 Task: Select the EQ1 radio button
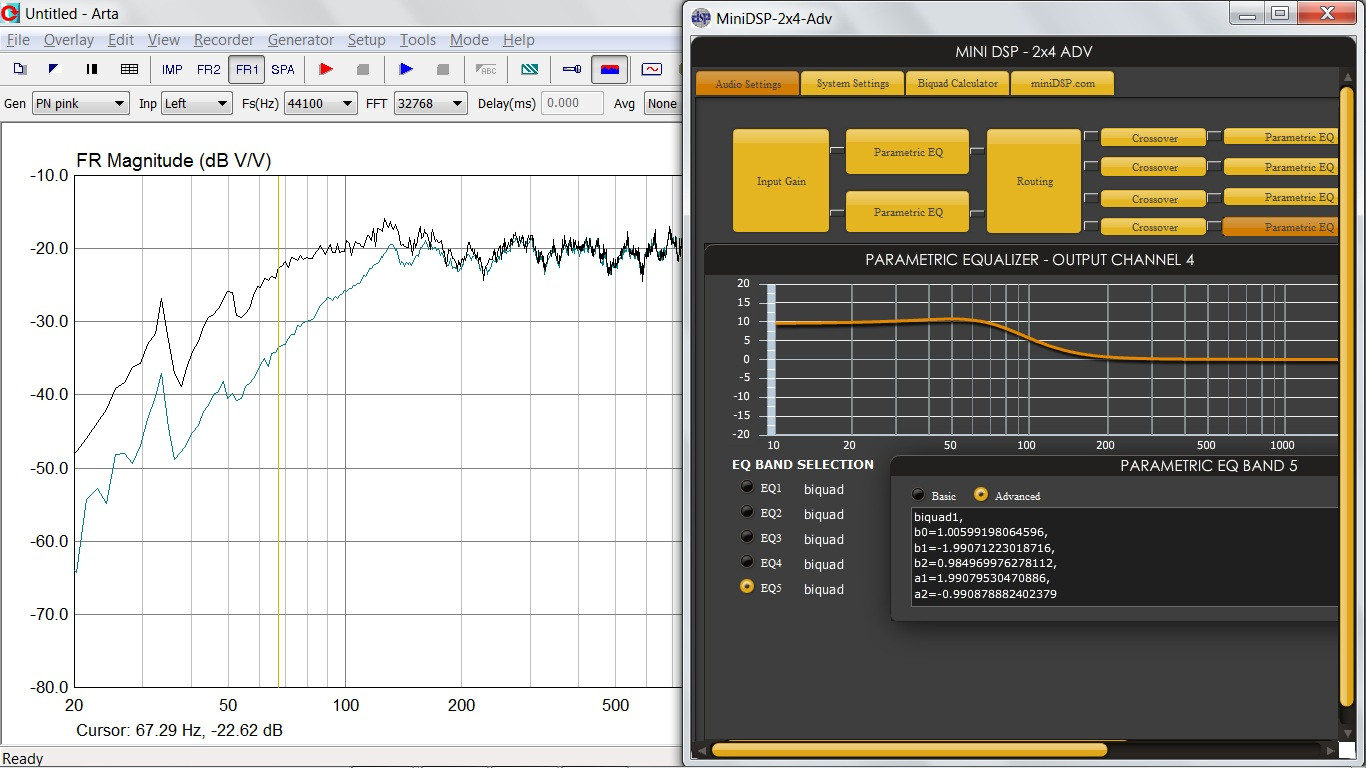[747, 487]
